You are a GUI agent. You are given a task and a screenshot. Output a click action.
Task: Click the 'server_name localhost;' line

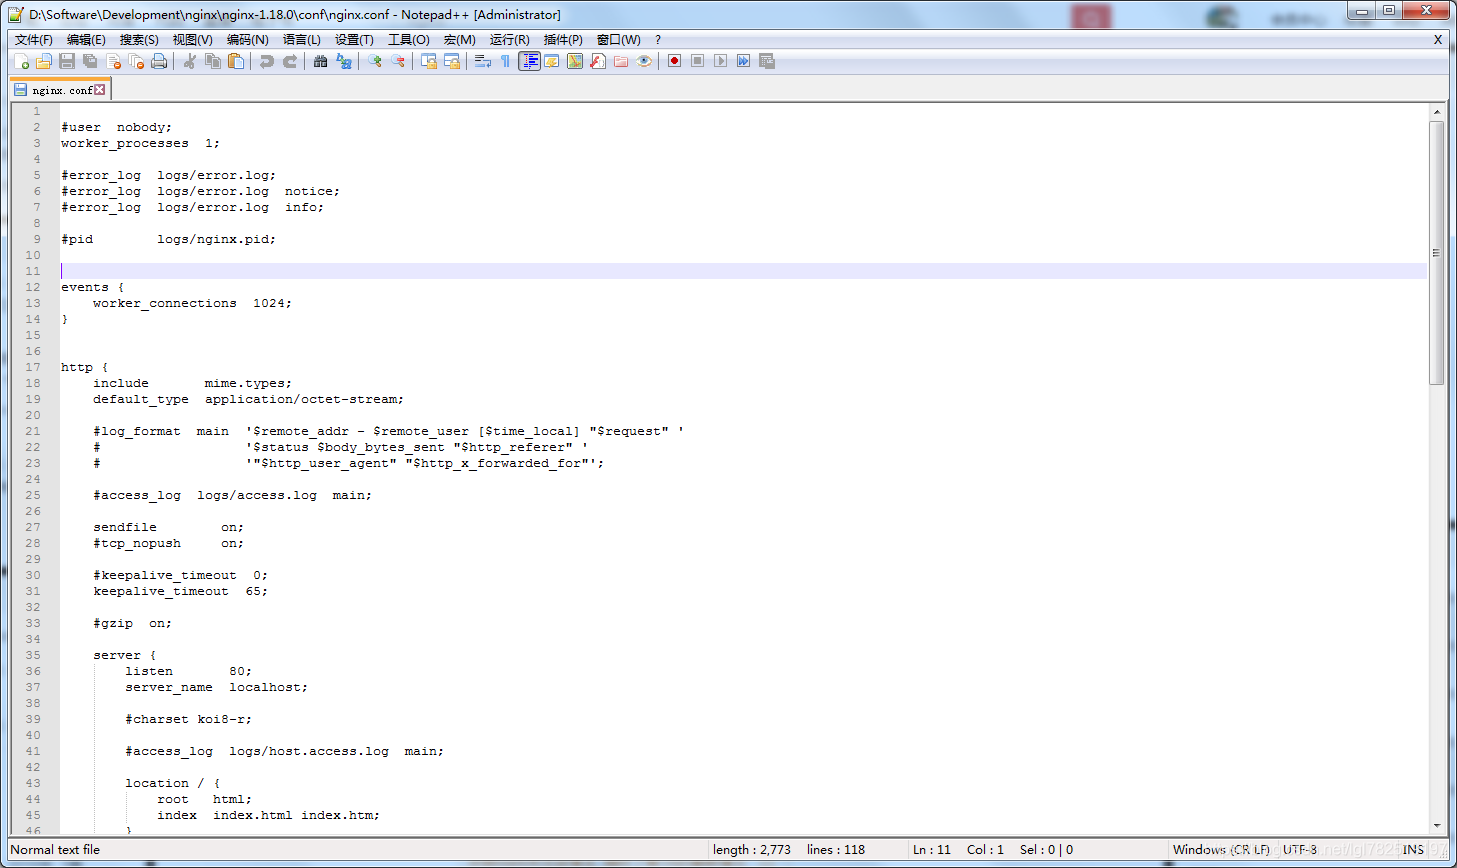[216, 687]
